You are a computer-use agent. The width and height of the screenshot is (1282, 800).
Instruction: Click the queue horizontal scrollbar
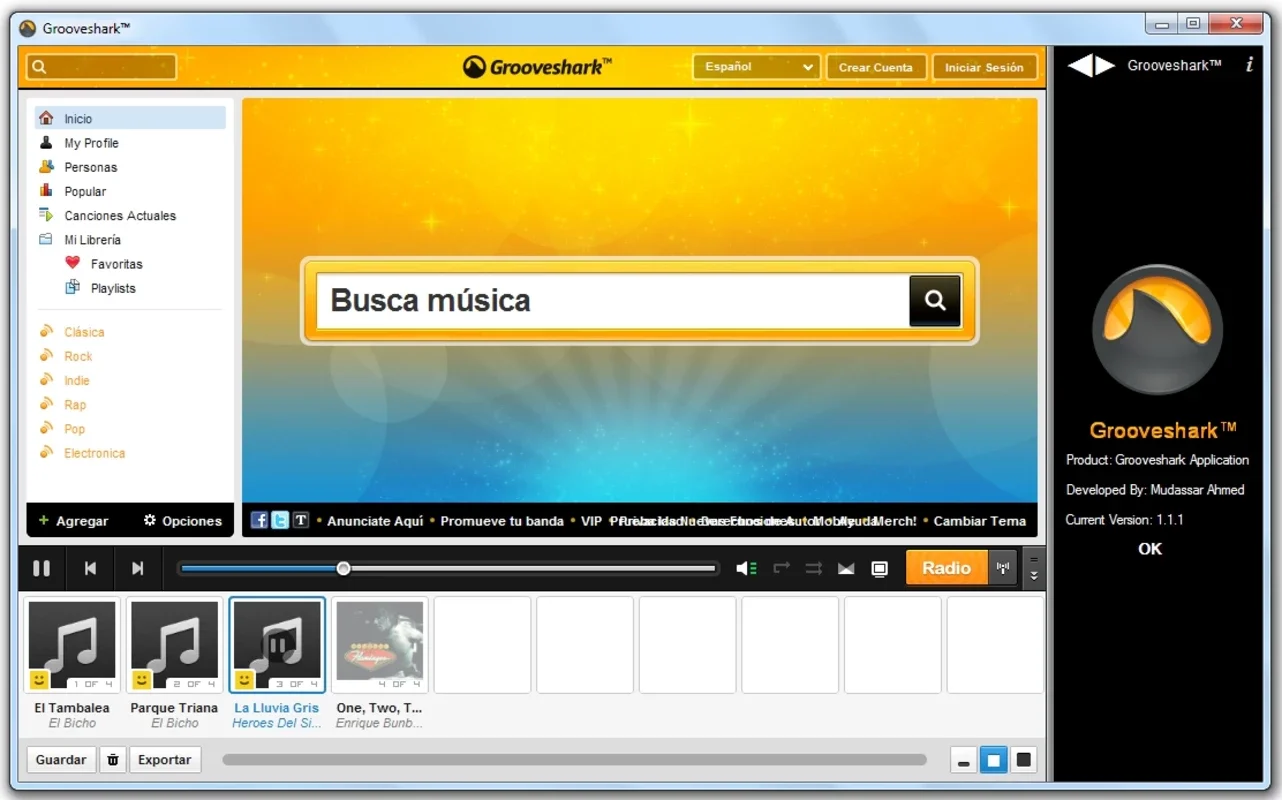[x=575, y=760]
